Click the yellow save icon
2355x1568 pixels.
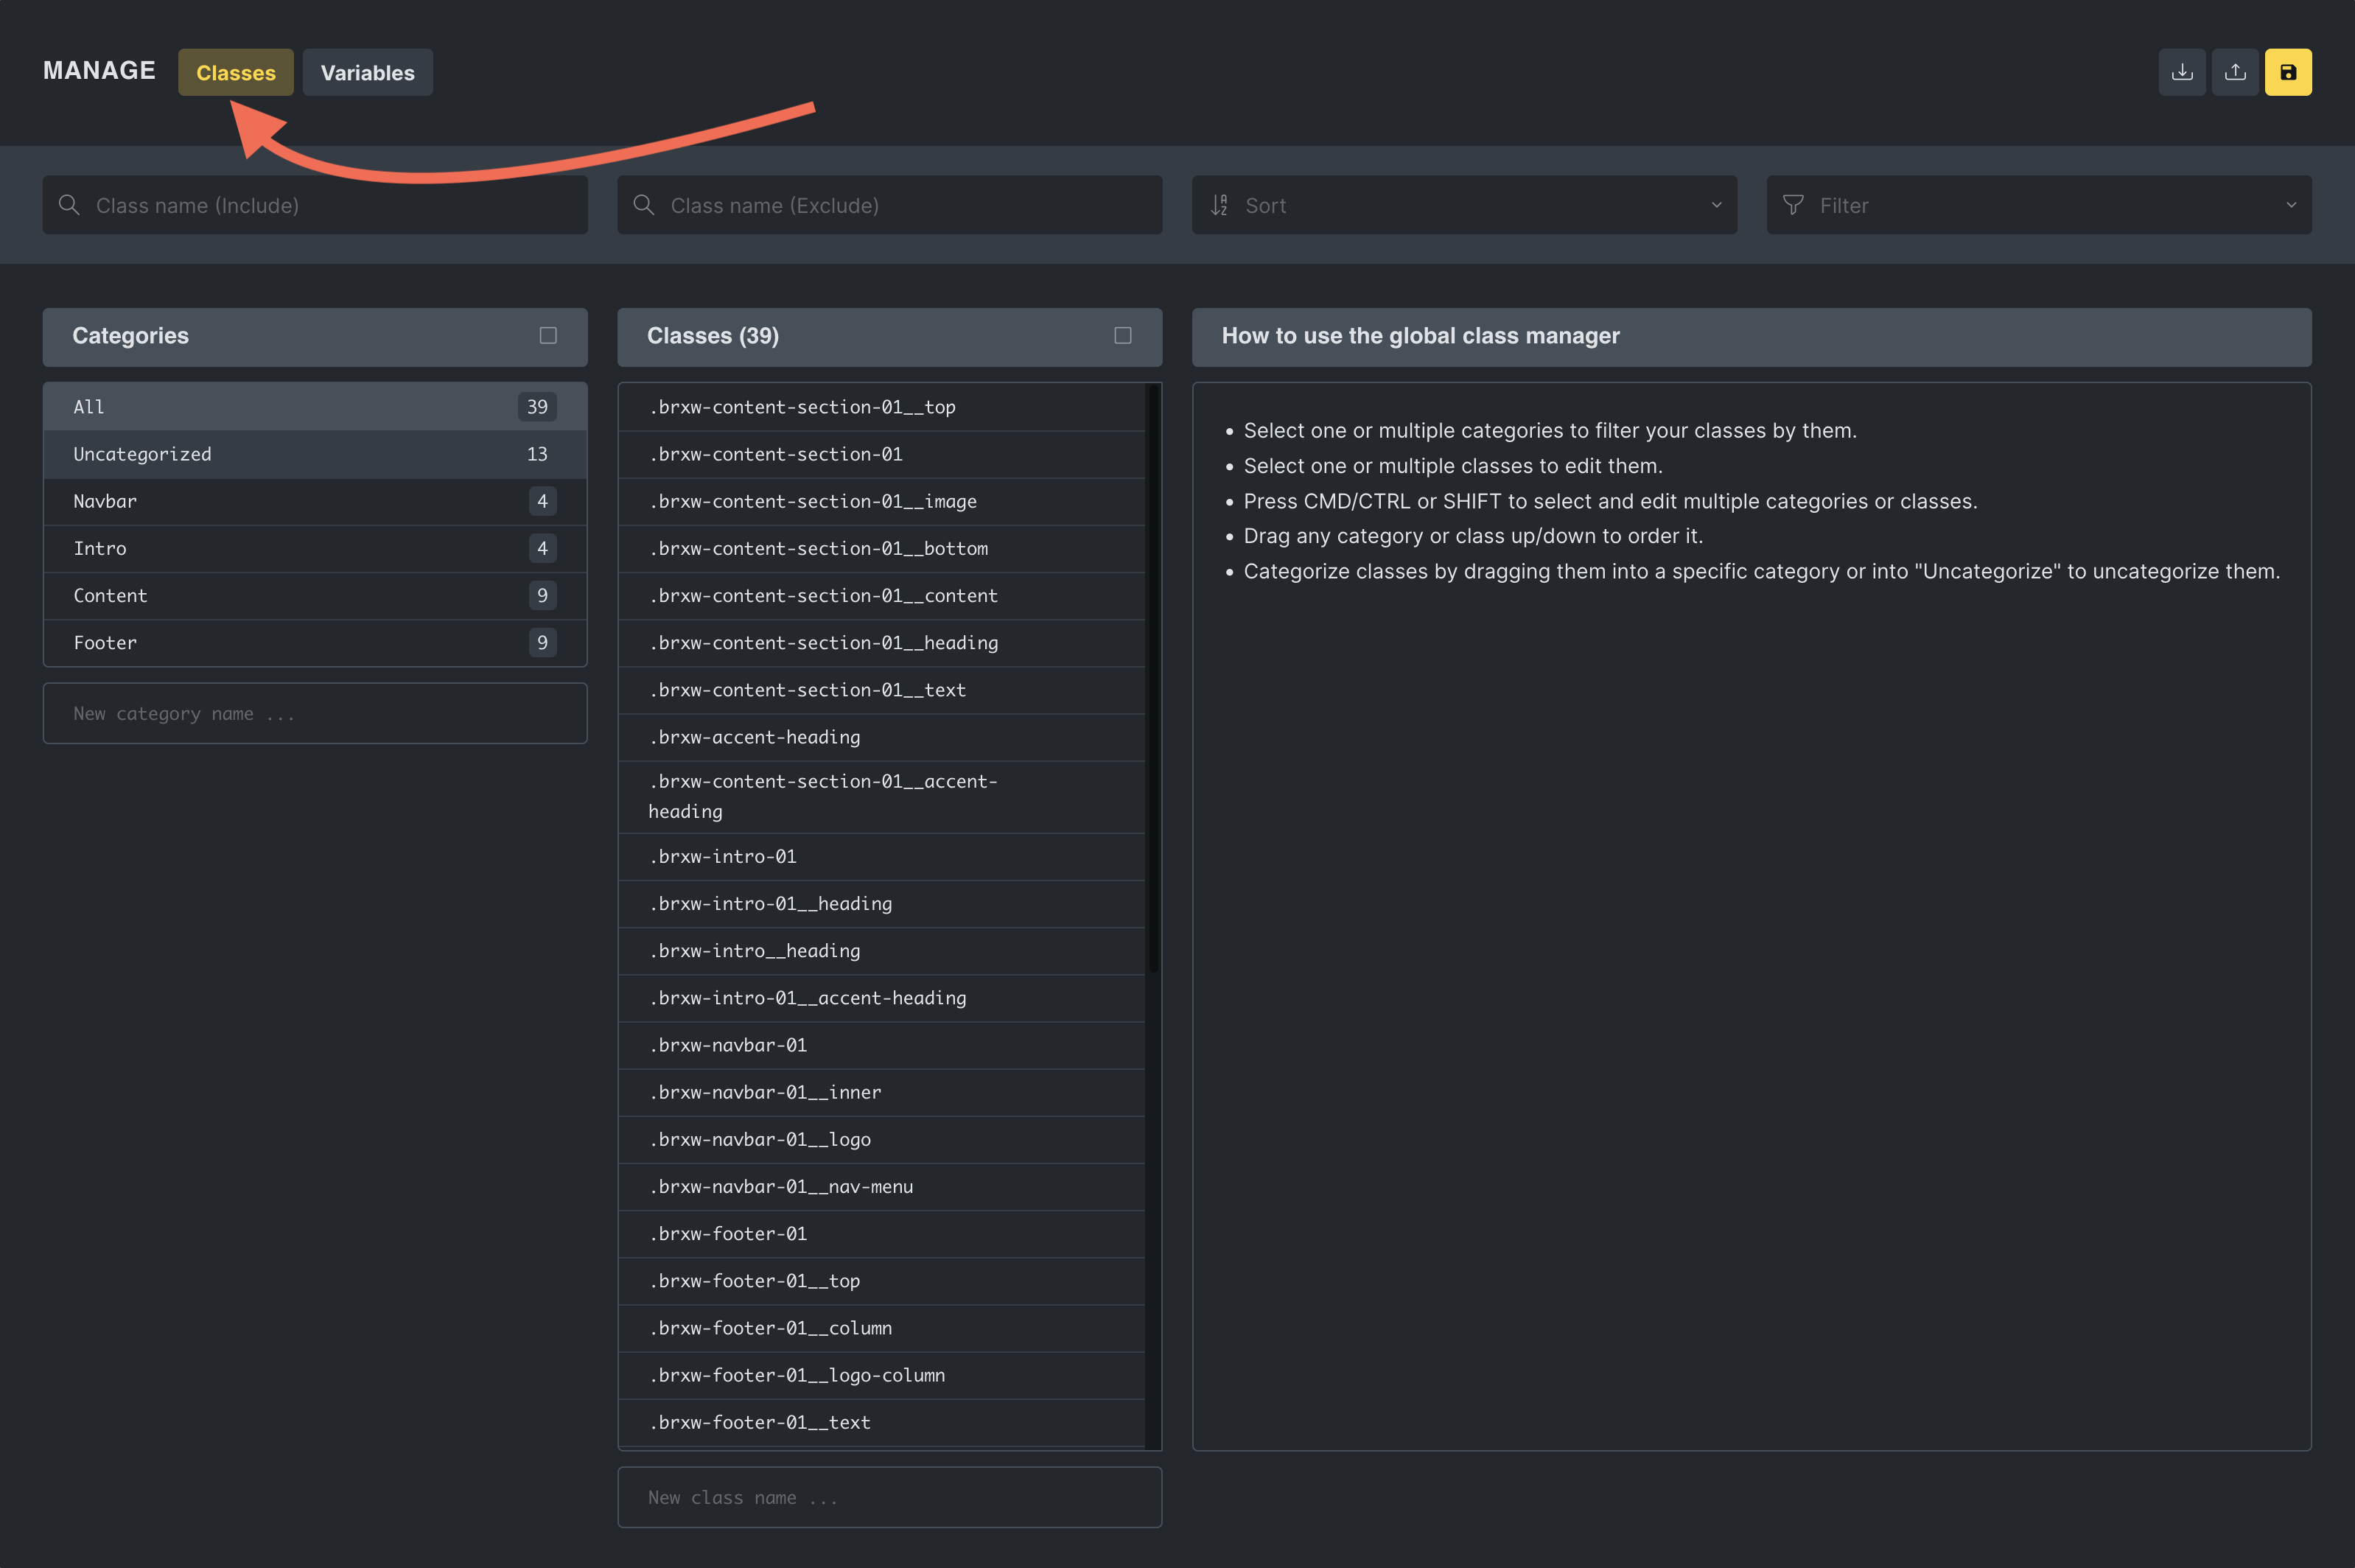click(x=2287, y=72)
